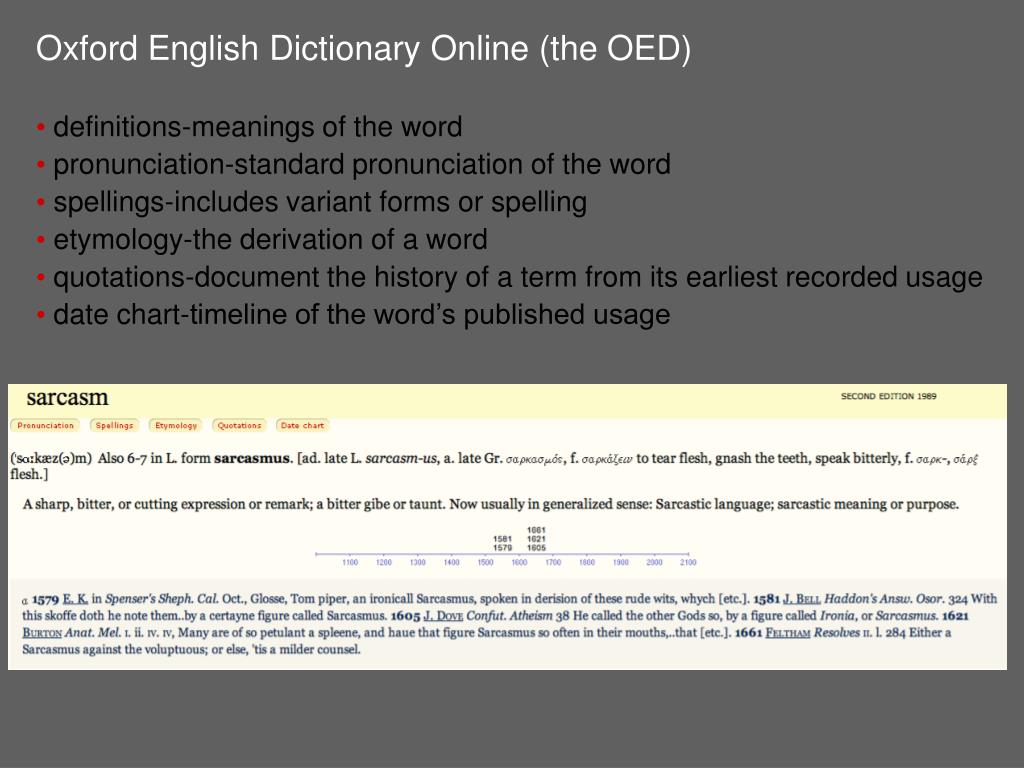Select the 1661 marker on date chart
The image size is (1024, 768).
click(536, 530)
